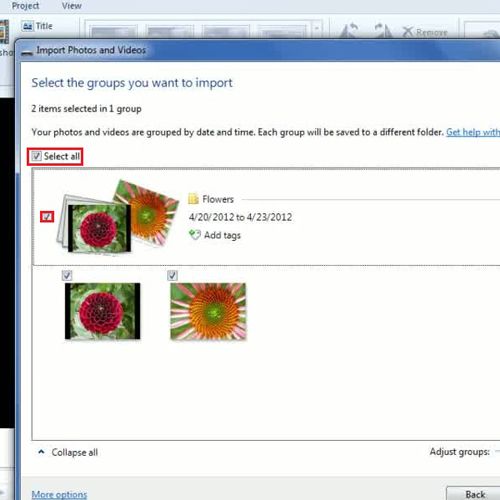Uncheck the red dahlia photo checkbox
Image resolution: width=500 pixels, height=500 pixels.
[x=67, y=275]
